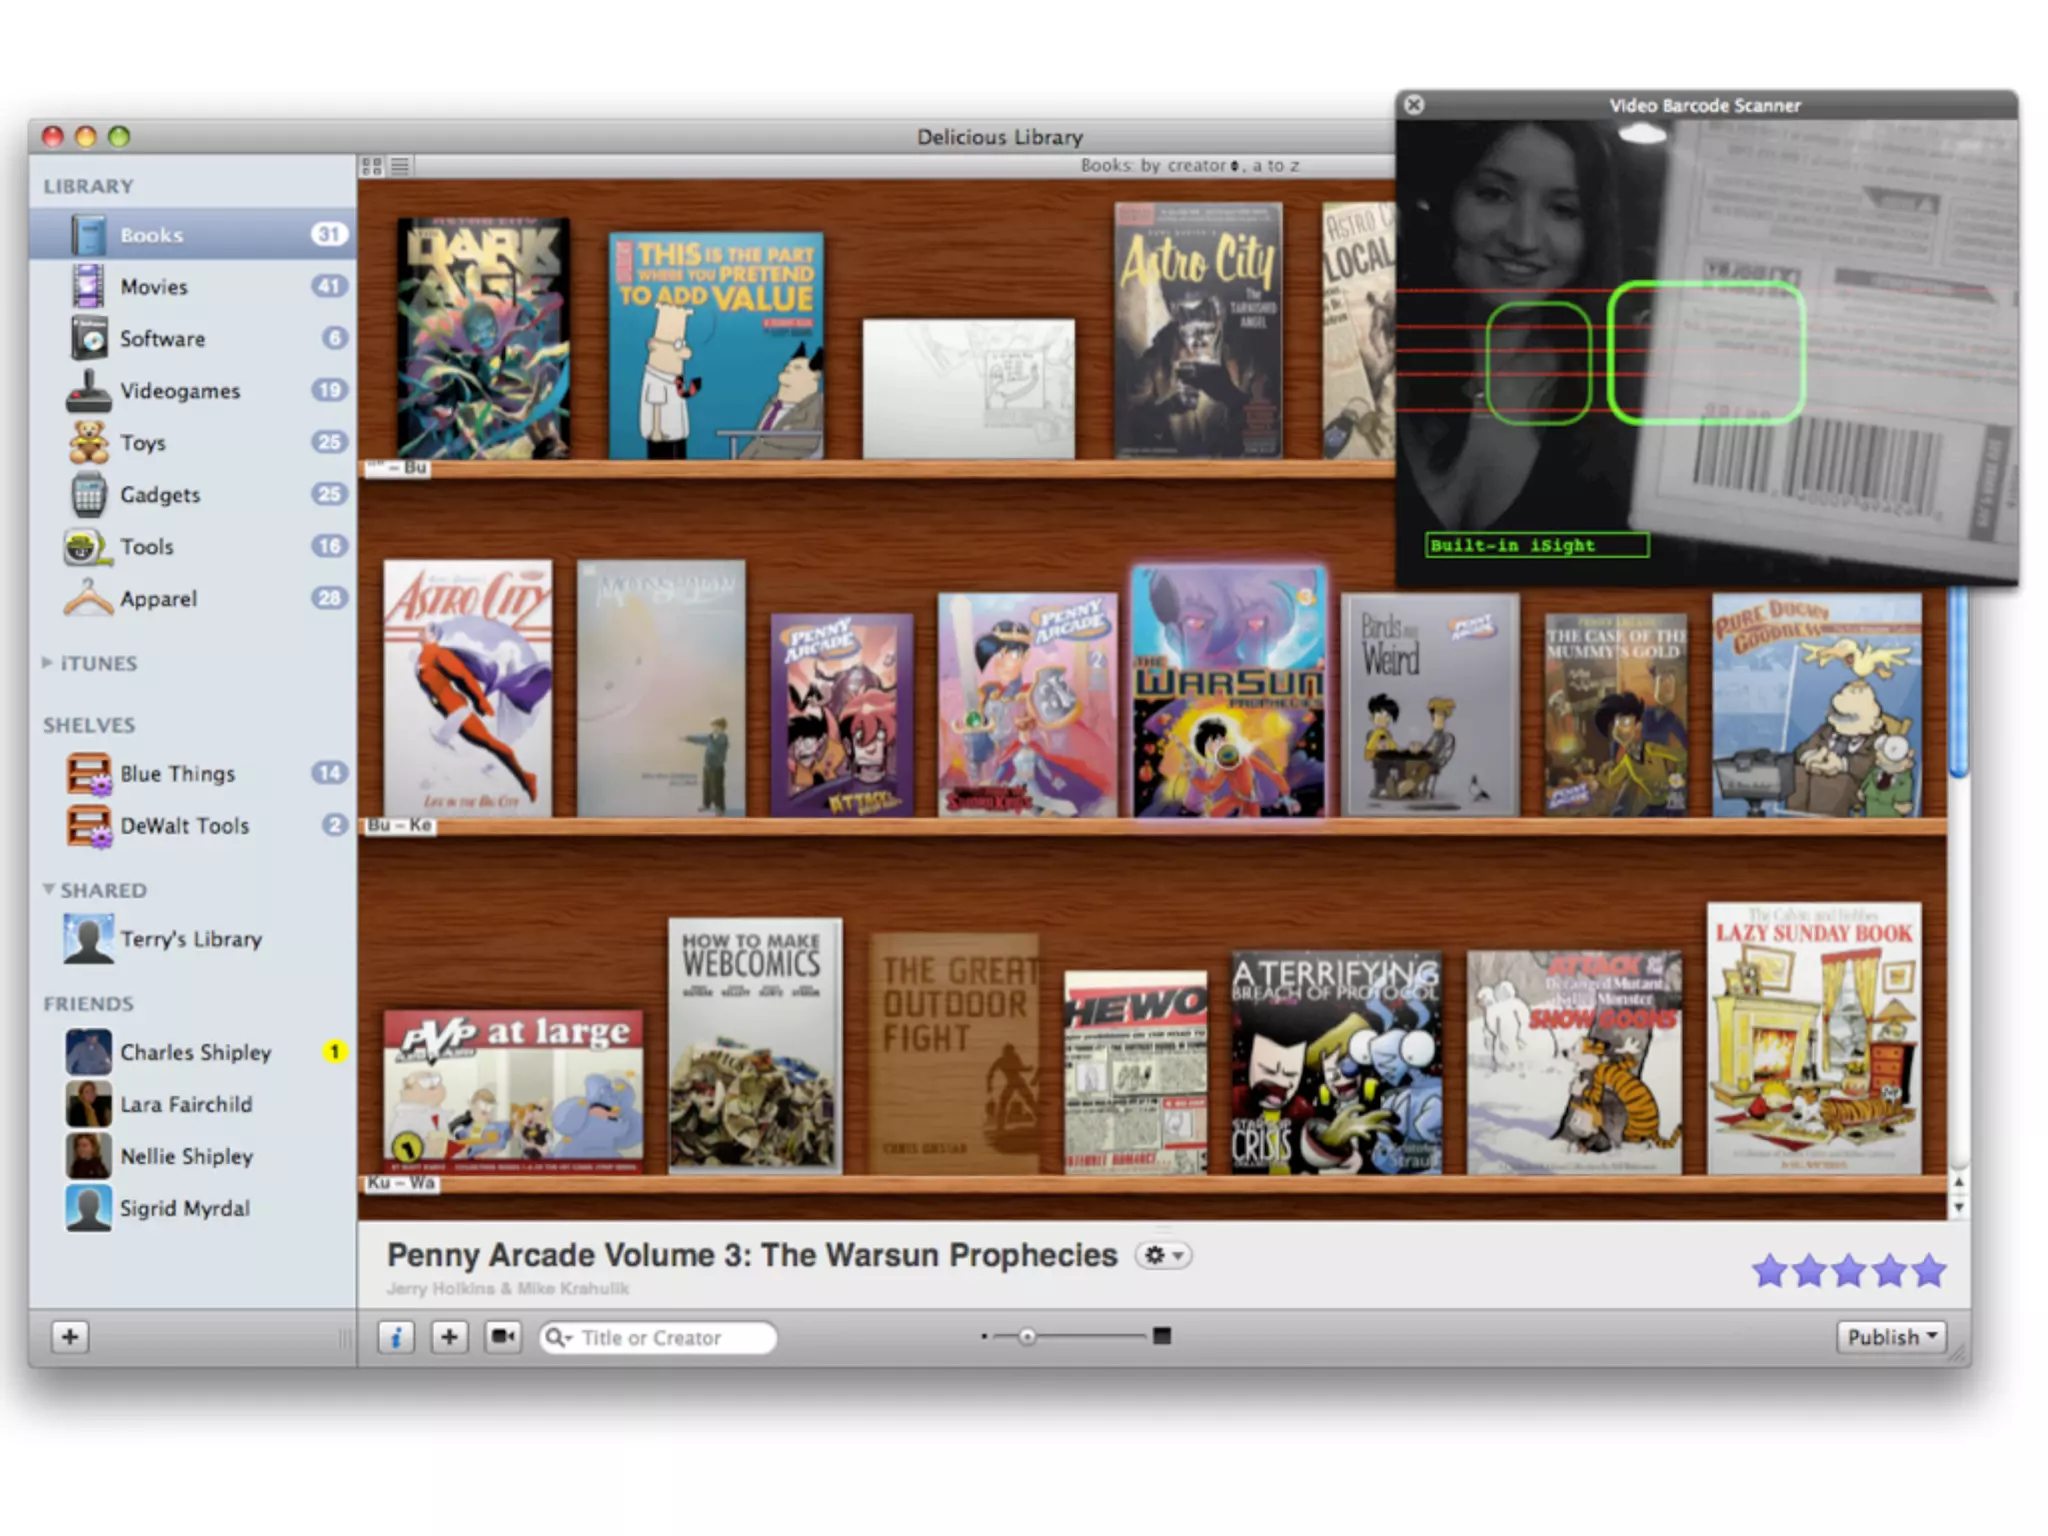Switch to list view mode
2048x1536 pixels.
[400, 166]
